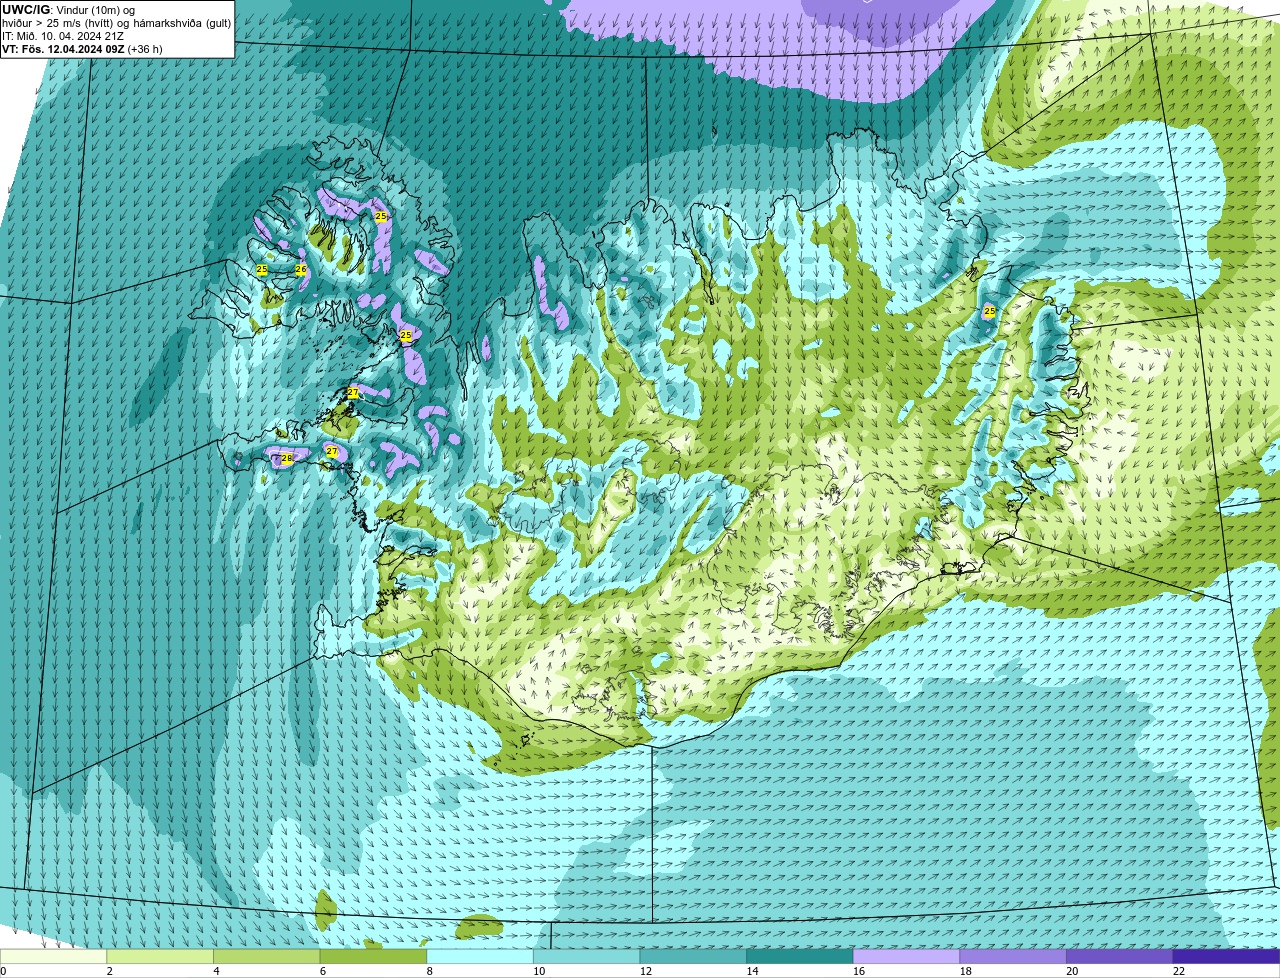The width and height of the screenshot is (1280, 978).
Task: Click the "UWC/IG" bold heading in title box
Action: [26, 9]
